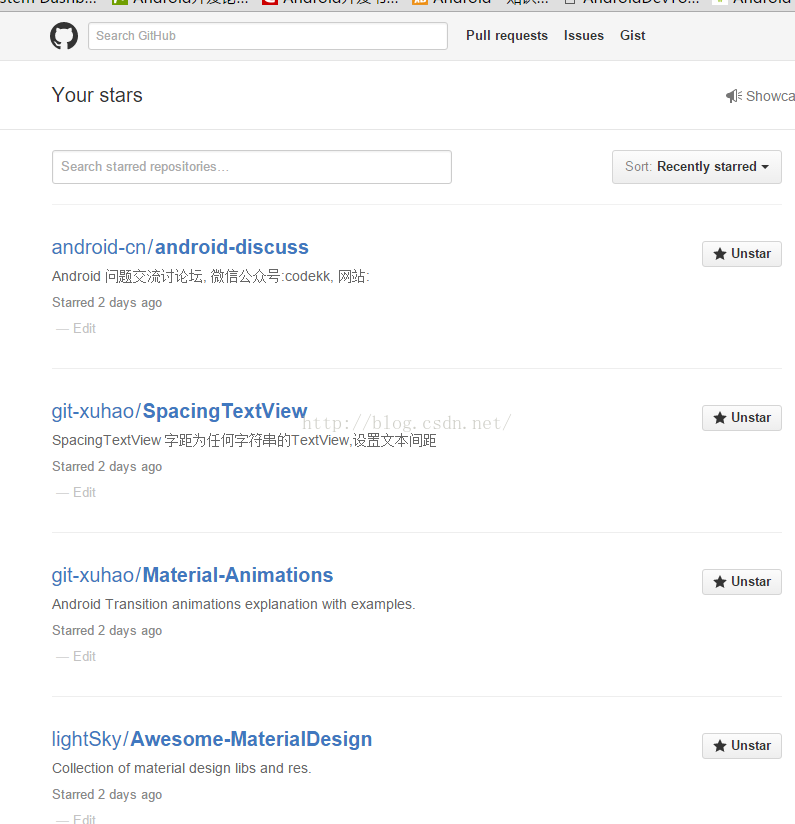Open the Showcases megaphone link

pos(760,96)
